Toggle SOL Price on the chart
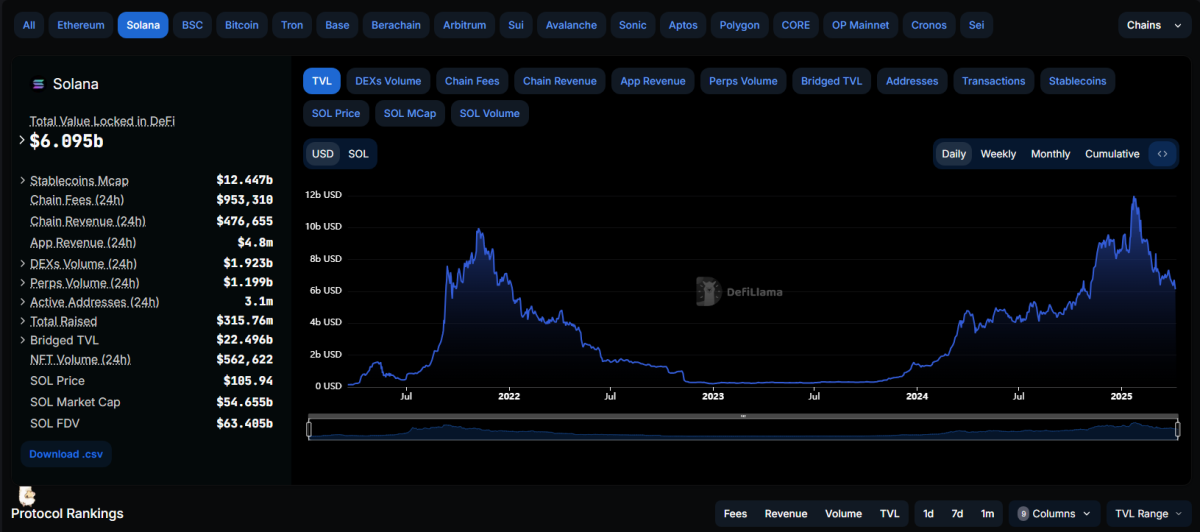1200x532 pixels. 336,113
